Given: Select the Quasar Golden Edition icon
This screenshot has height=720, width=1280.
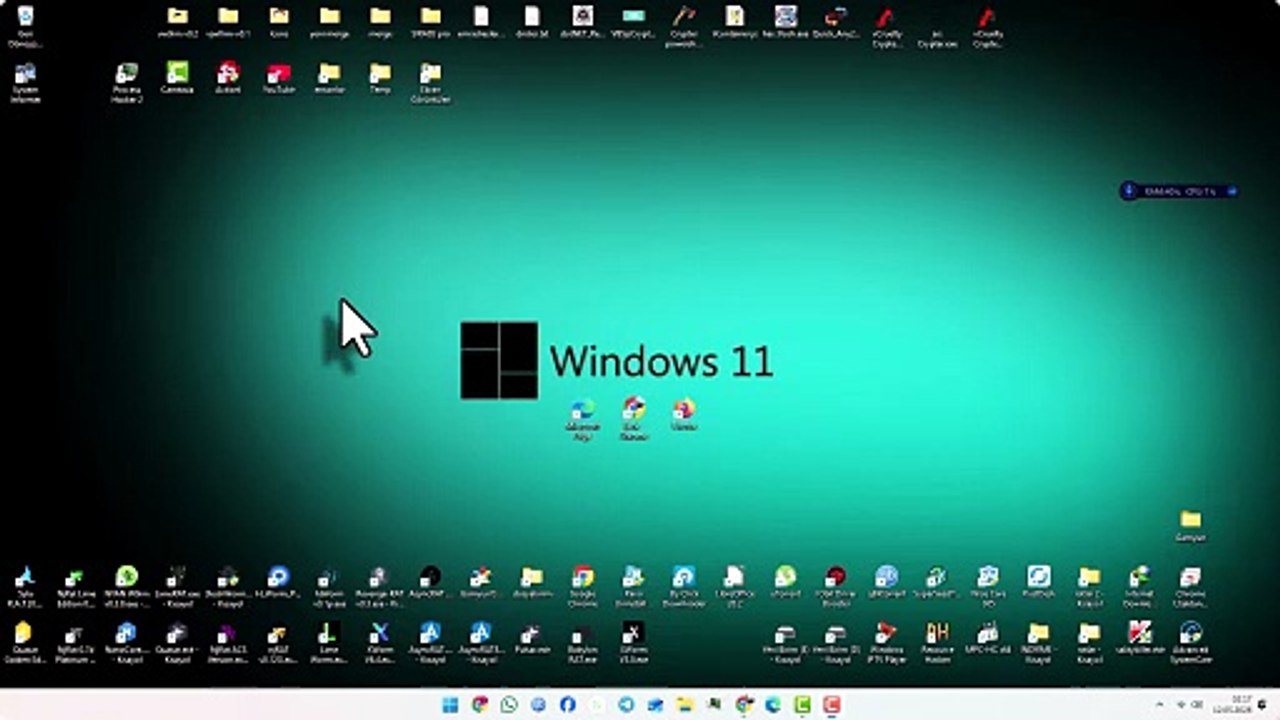Looking at the screenshot, I should pos(25,643).
